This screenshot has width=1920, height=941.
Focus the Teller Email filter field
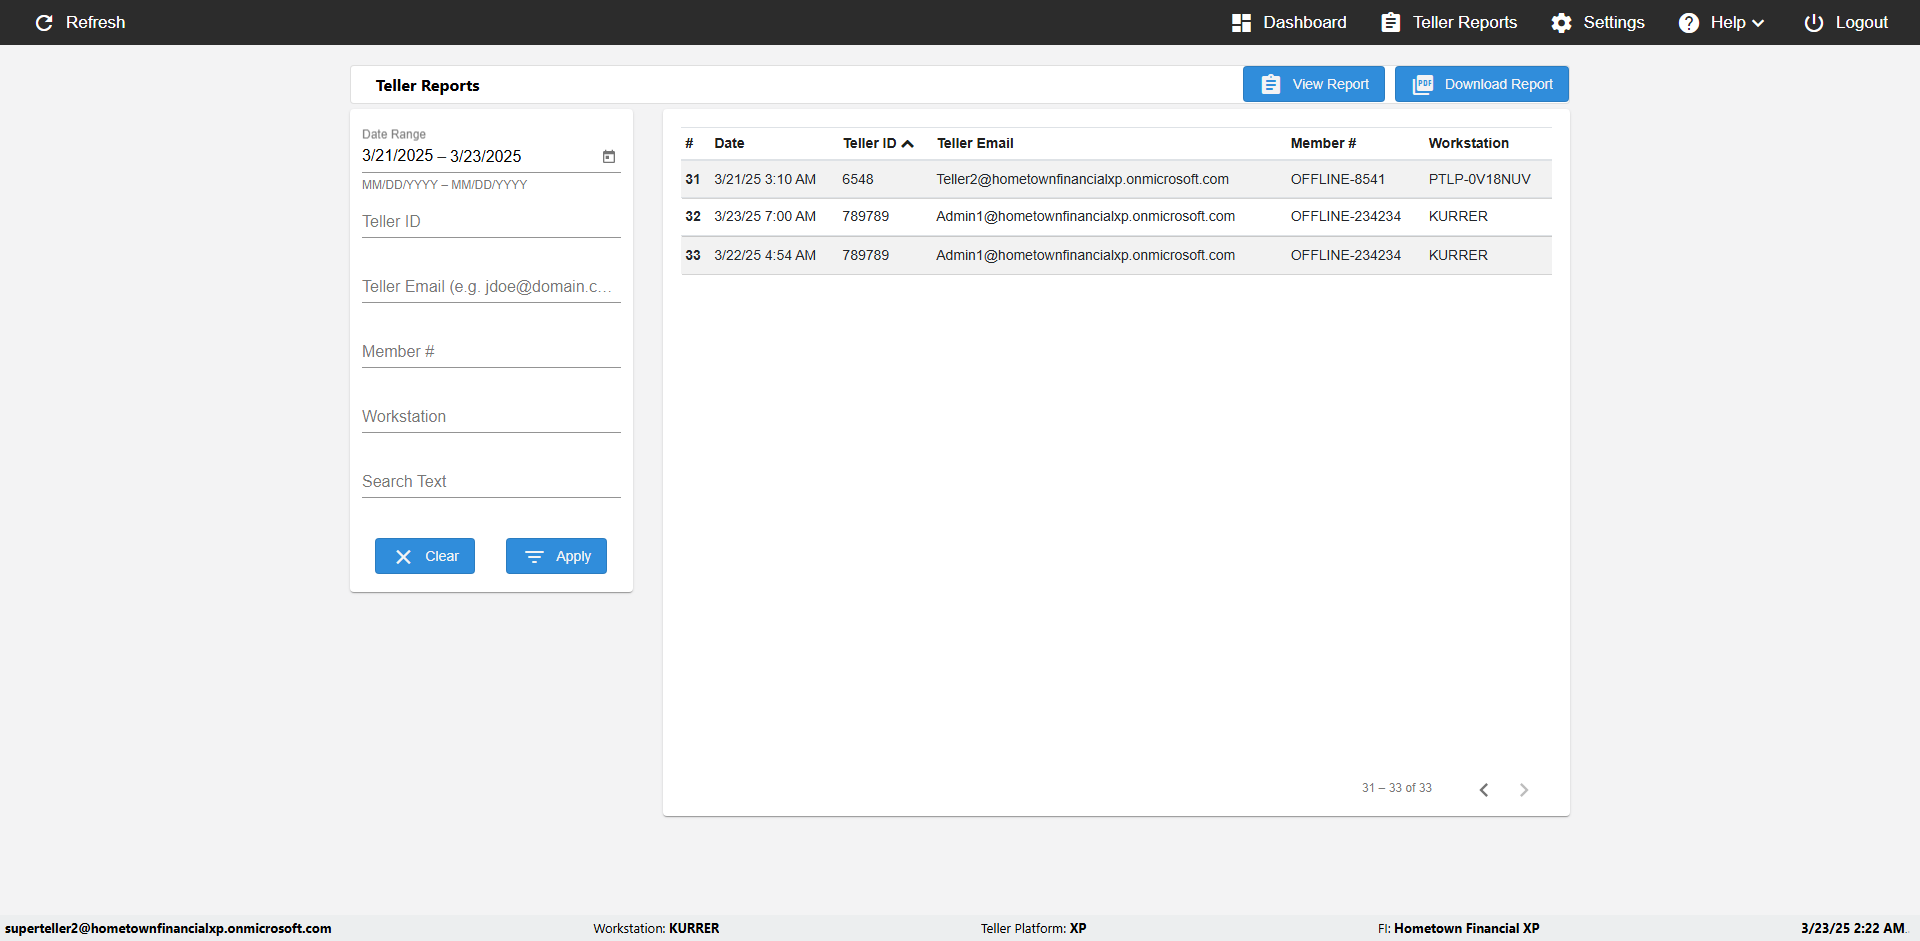tap(491, 286)
